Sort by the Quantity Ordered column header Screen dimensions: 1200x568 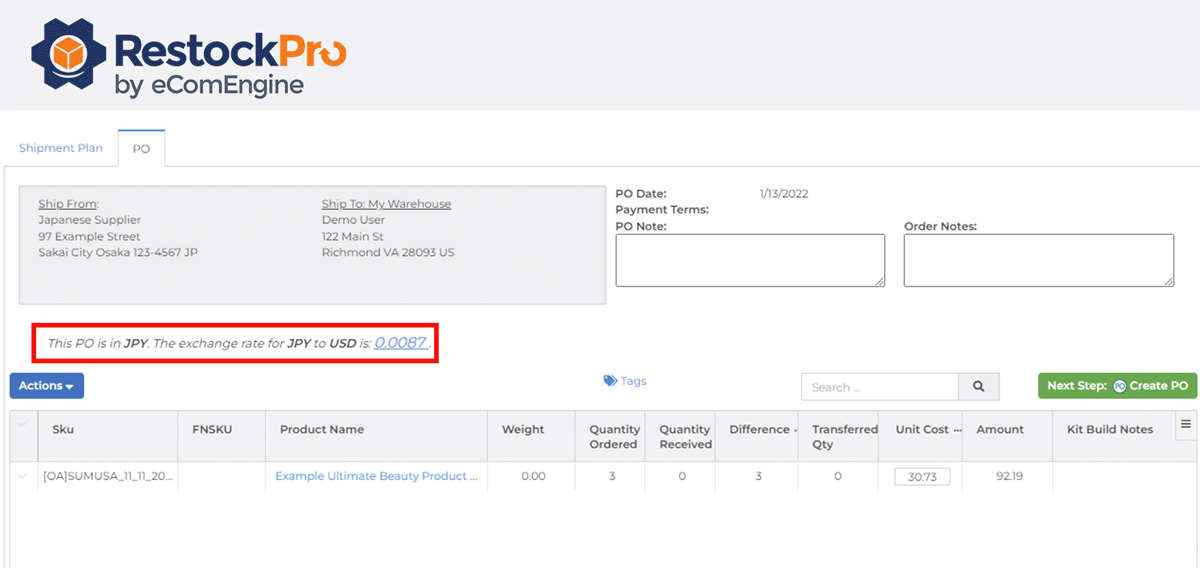click(x=614, y=436)
